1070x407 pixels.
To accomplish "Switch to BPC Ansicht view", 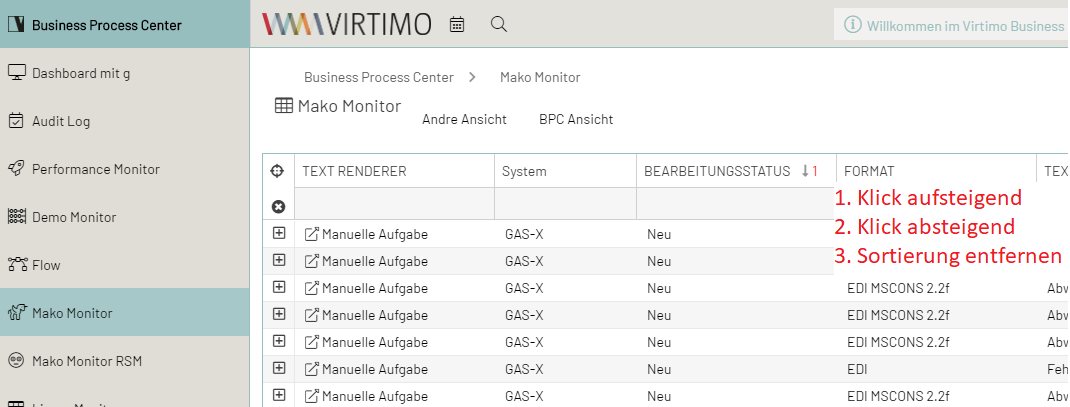I will point(576,119).
